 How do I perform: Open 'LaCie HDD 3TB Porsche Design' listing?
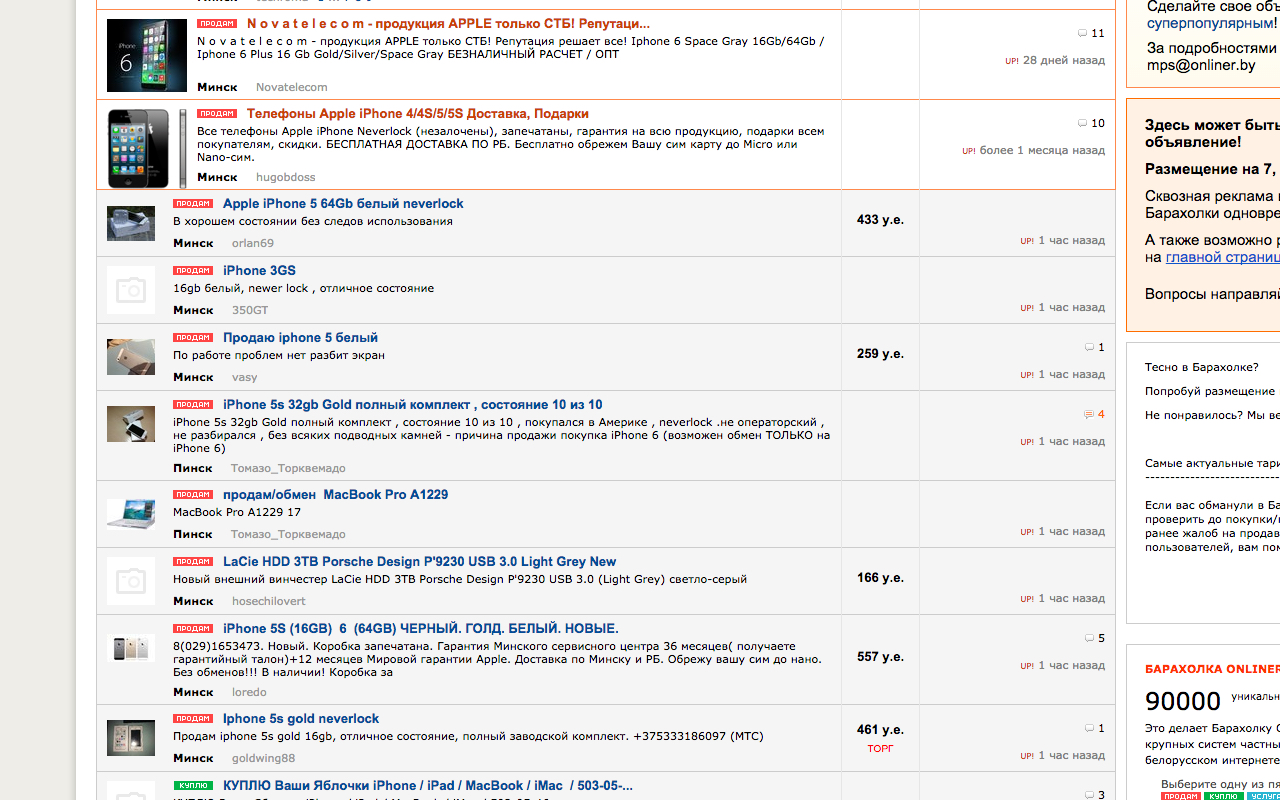[419, 561]
